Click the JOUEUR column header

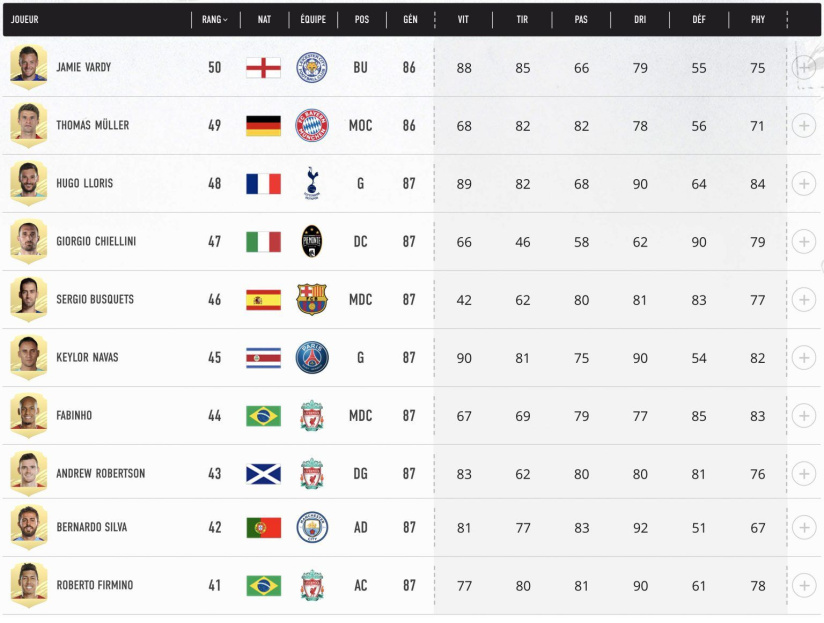[x=26, y=19]
